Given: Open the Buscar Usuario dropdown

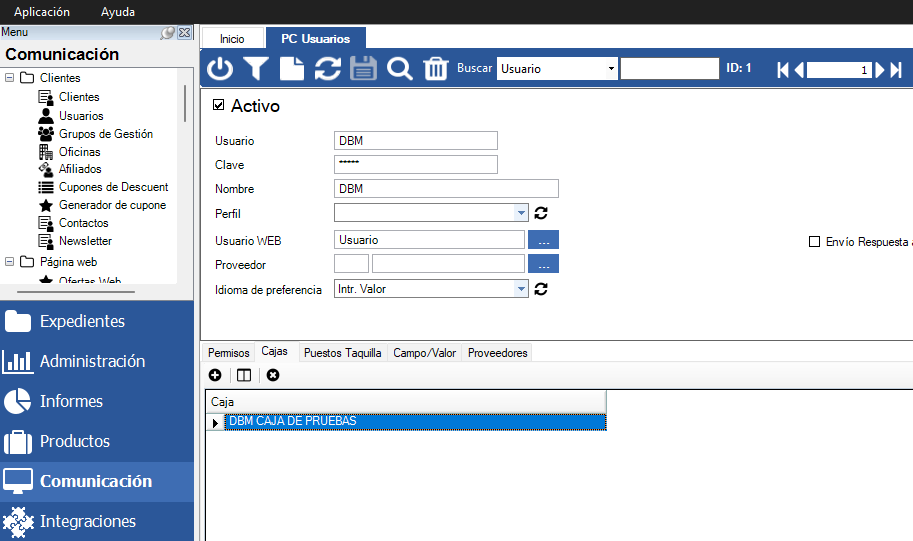Looking at the screenshot, I should pos(611,69).
